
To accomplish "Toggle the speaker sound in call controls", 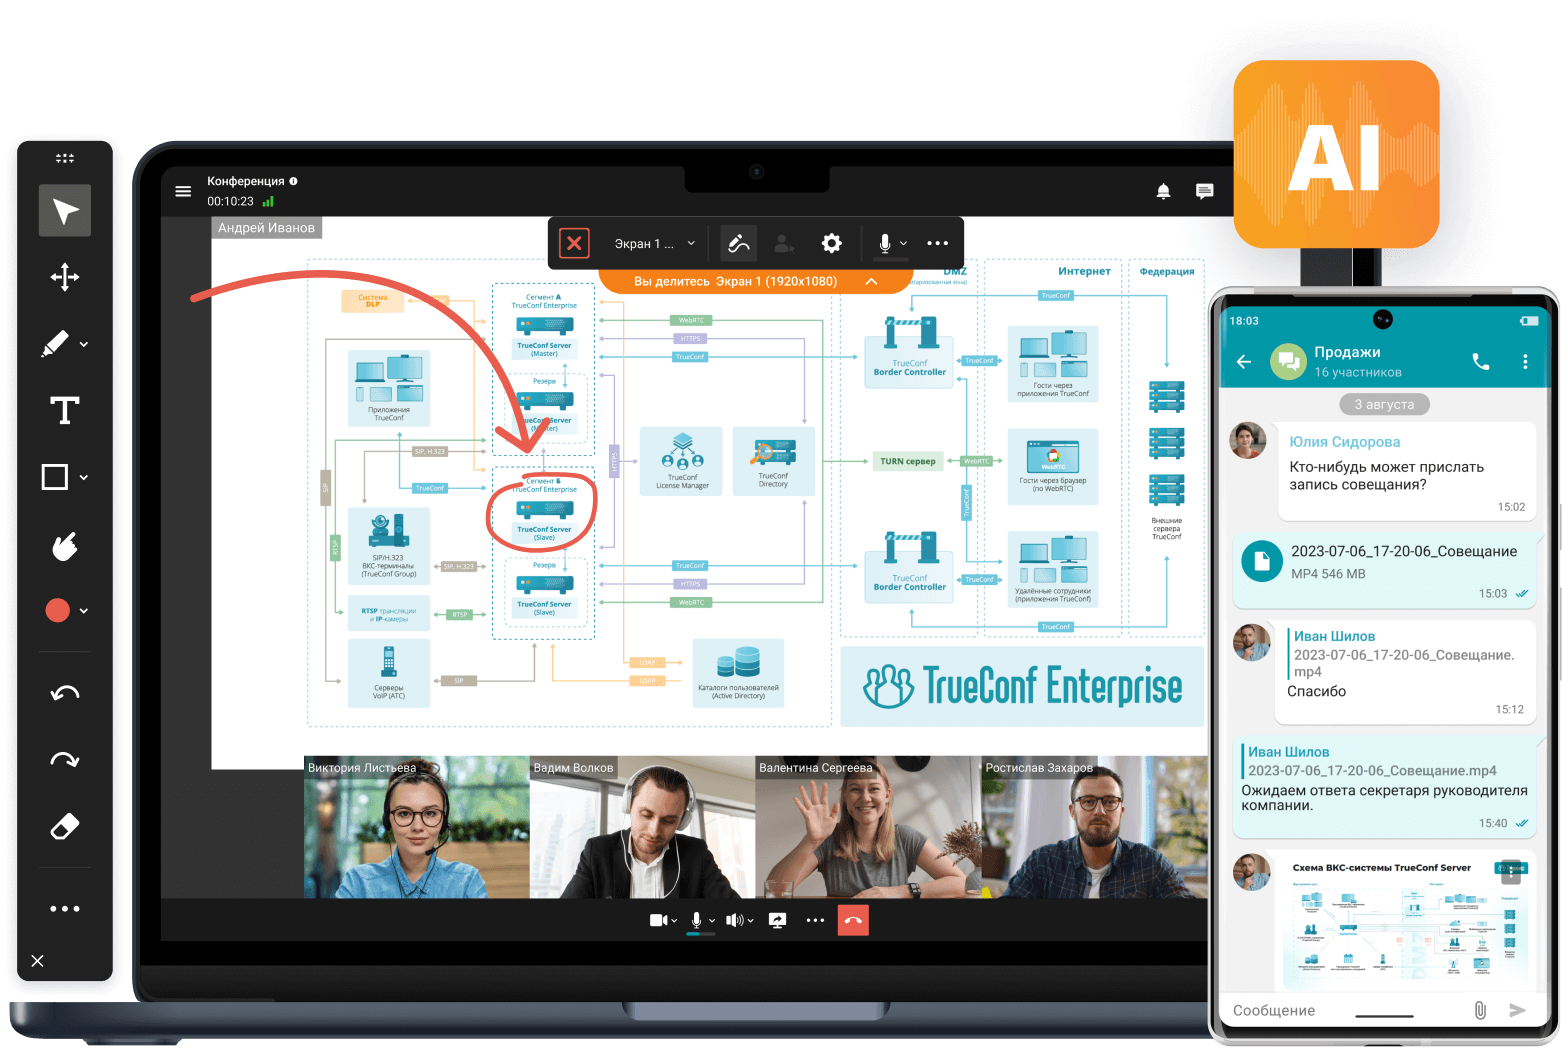I will click(734, 920).
